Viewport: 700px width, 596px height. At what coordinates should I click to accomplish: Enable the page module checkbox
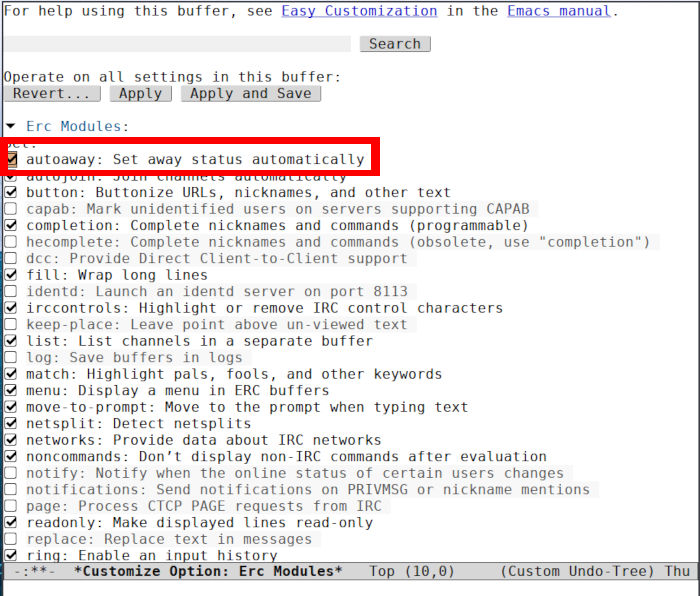[11, 506]
